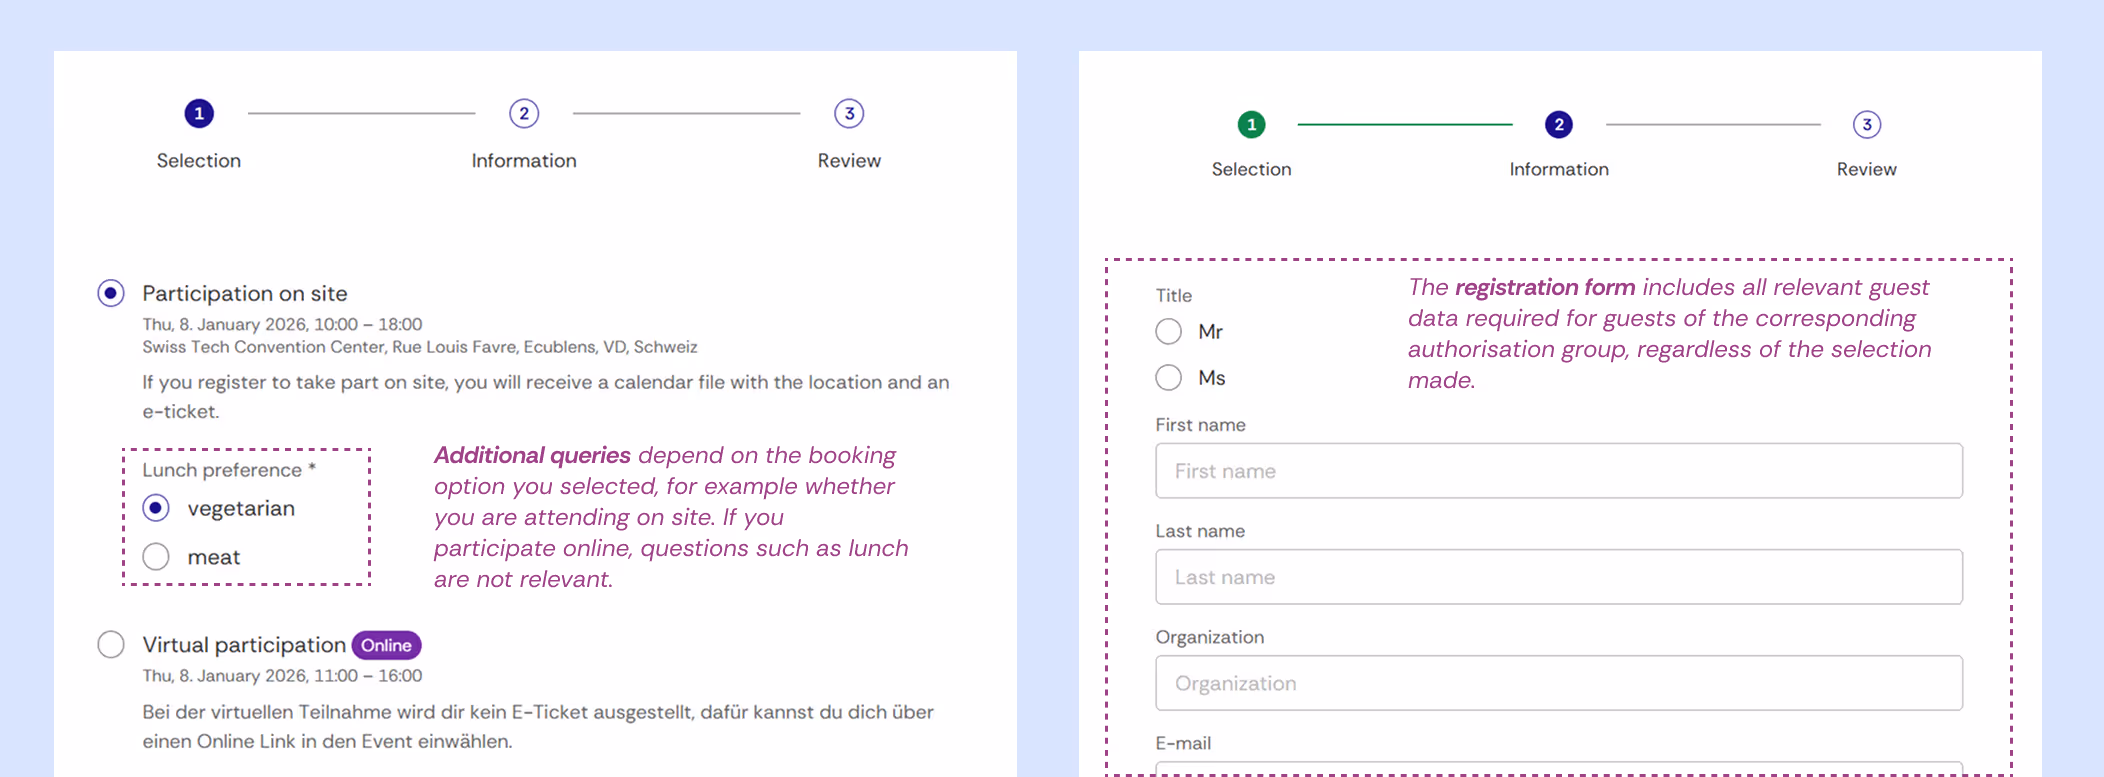
Task: Focus the Last name input field
Action: [x=1559, y=577]
